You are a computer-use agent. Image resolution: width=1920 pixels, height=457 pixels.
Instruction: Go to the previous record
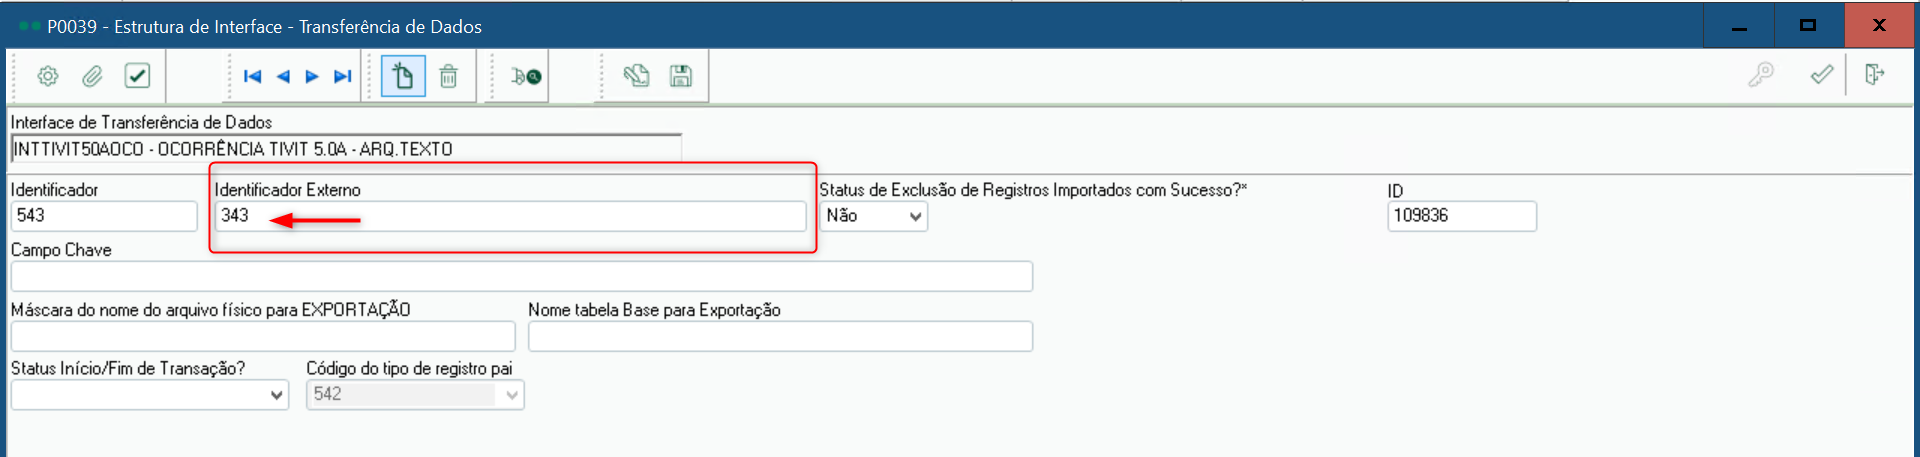pos(283,76)
